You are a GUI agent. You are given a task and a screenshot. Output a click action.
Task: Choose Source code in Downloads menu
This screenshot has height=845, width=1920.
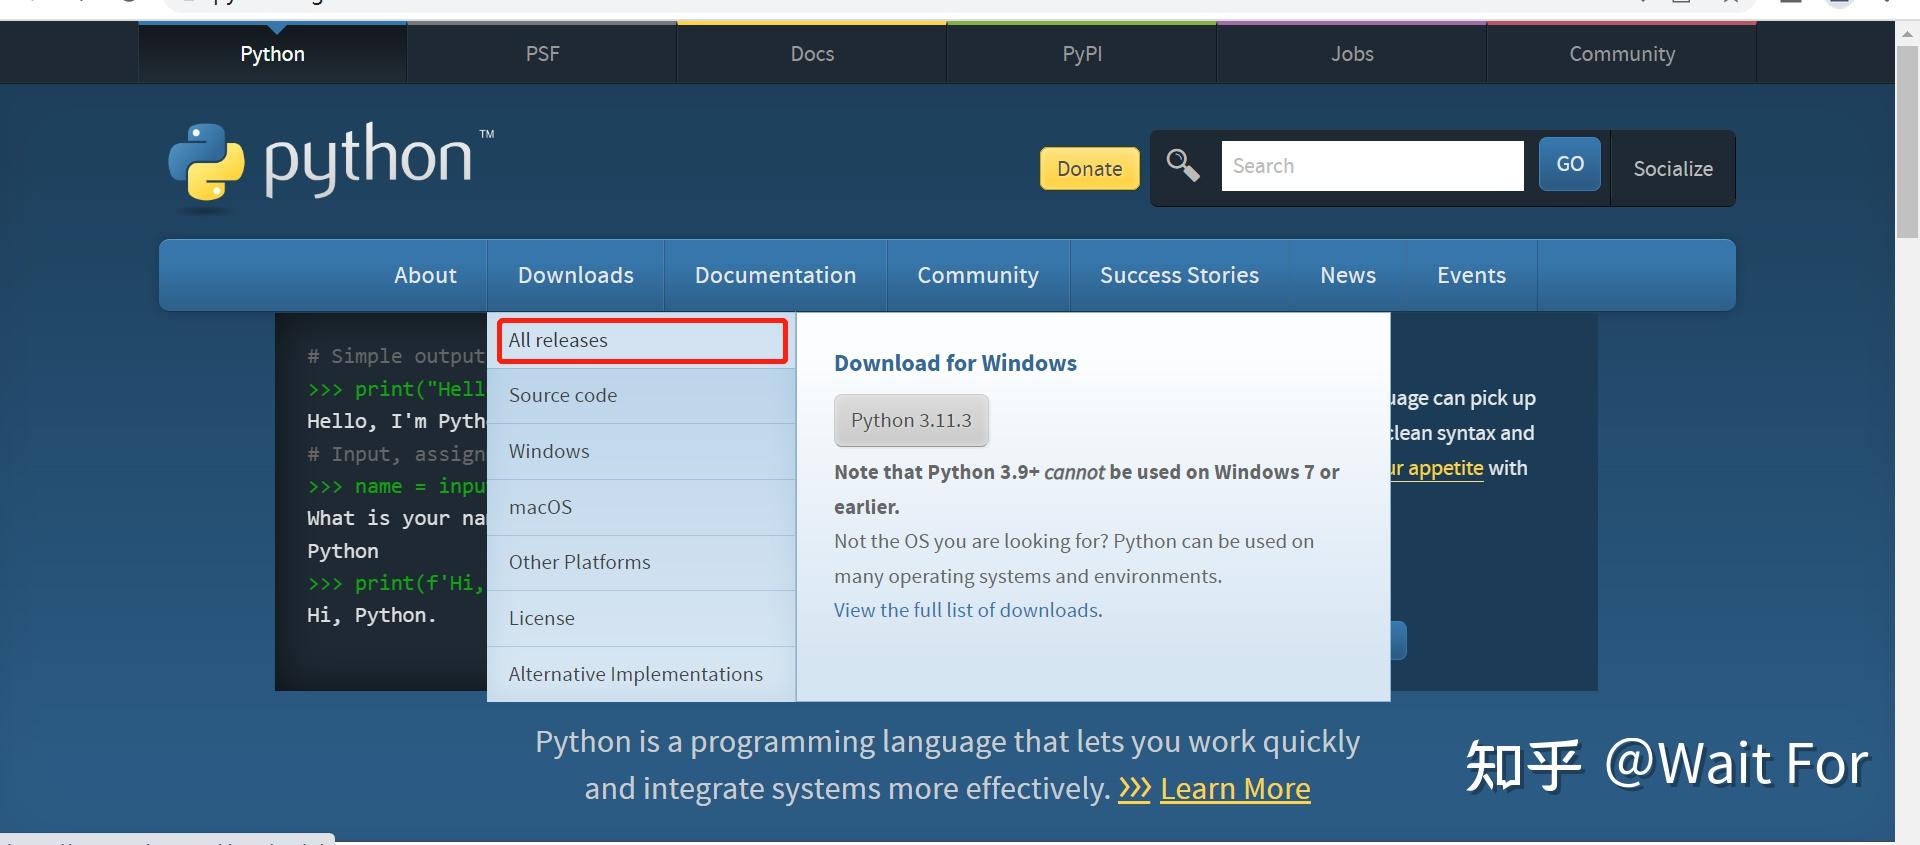point(562,396)
